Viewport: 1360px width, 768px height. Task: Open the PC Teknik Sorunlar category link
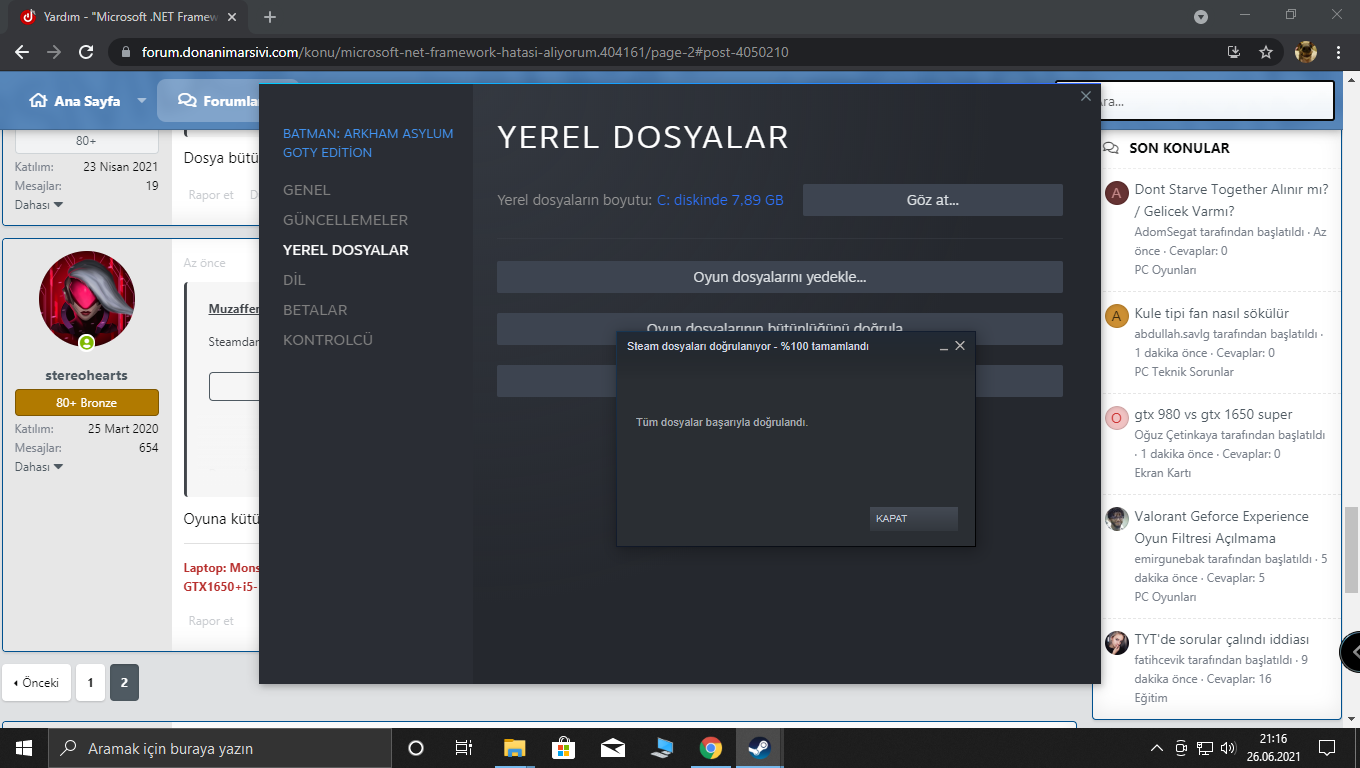[x=1184, y=372]
